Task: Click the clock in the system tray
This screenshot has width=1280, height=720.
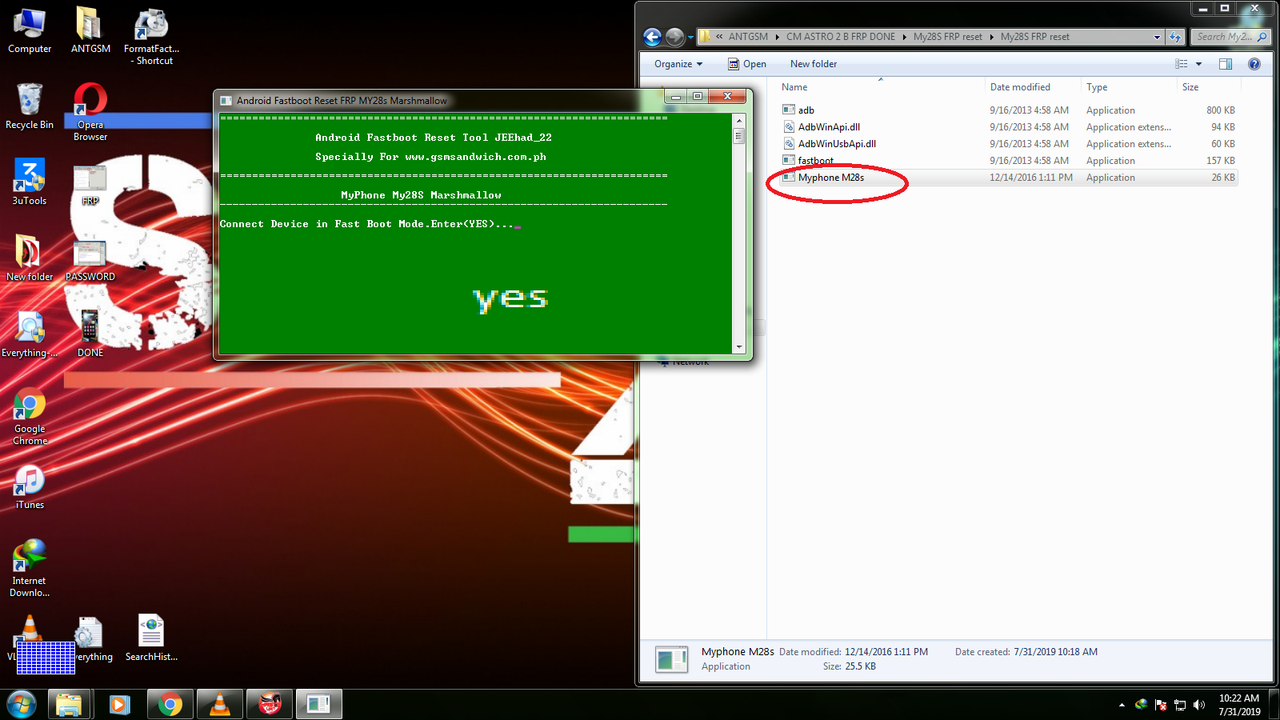Action: point(1240,704)
